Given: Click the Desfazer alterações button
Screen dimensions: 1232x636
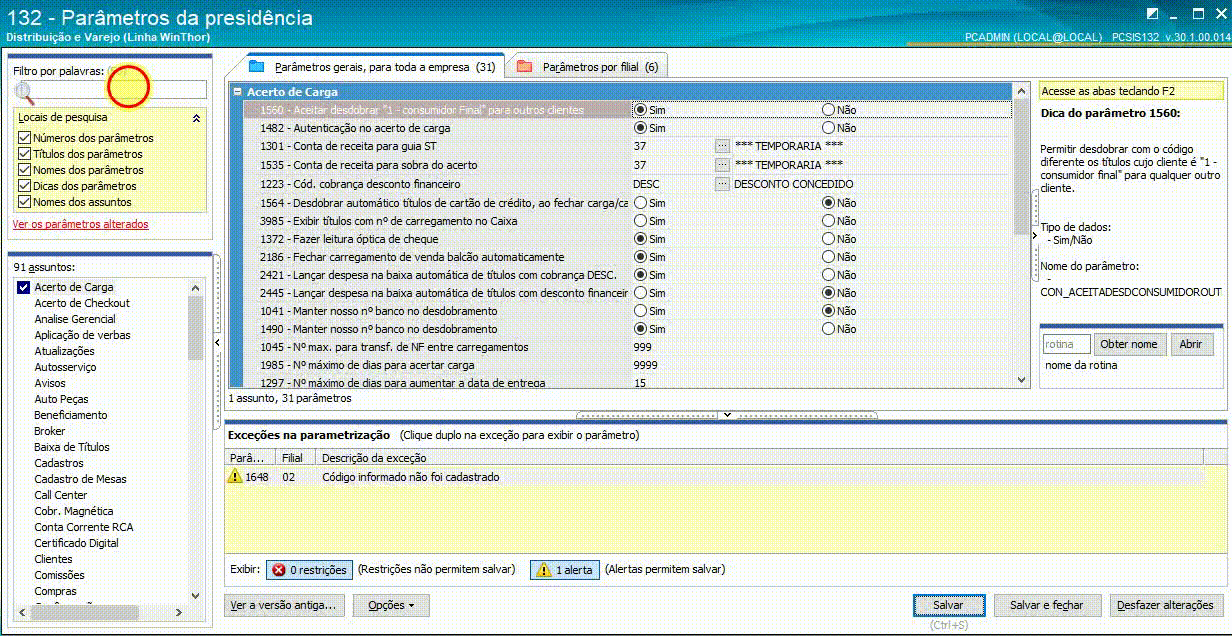Looking at the screenshot, I should 1166,605.
